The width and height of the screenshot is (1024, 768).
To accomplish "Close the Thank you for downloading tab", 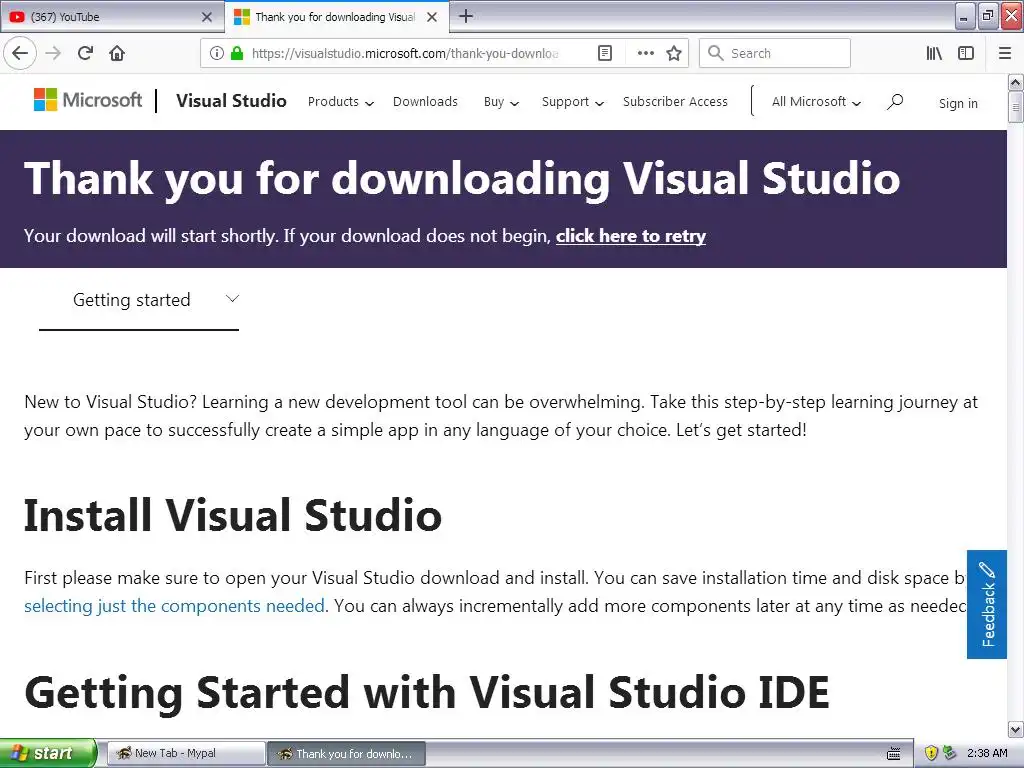I will pos(432,17).
